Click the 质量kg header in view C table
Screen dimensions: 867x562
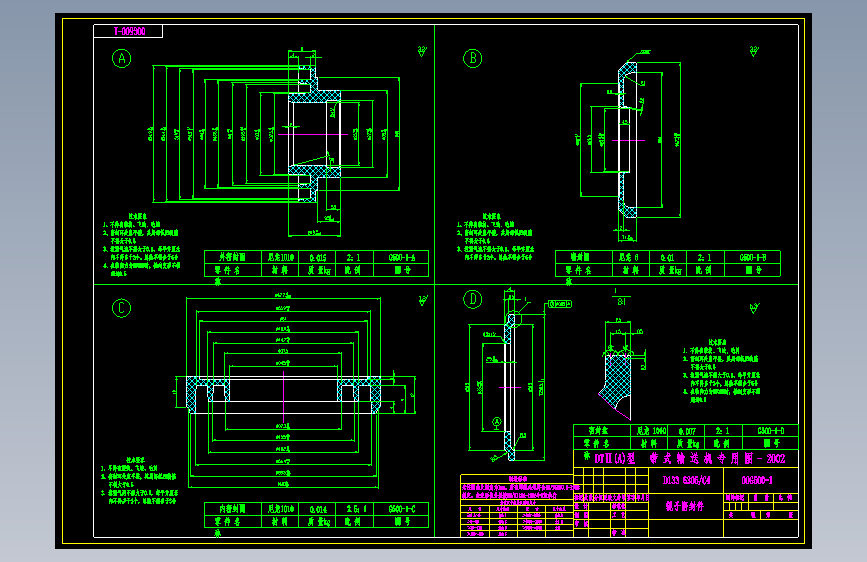[x=318, y=522]
